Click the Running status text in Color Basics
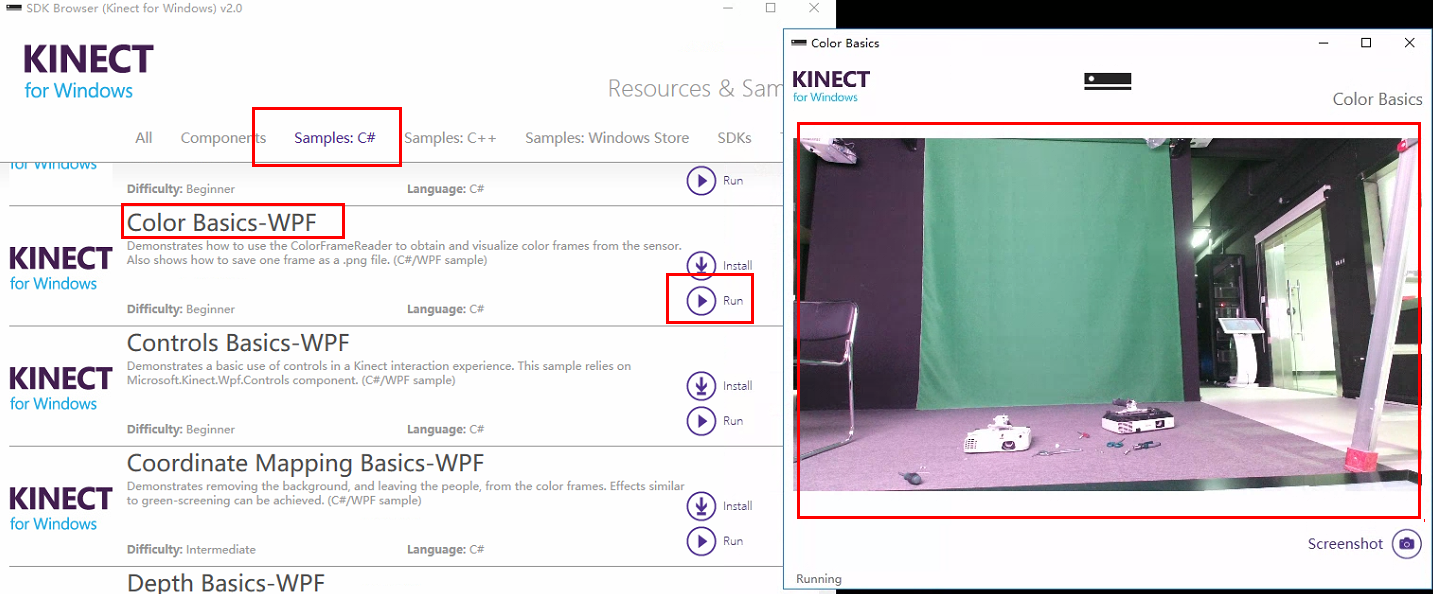Viewport: 1433px width, 594px height. 818,579
